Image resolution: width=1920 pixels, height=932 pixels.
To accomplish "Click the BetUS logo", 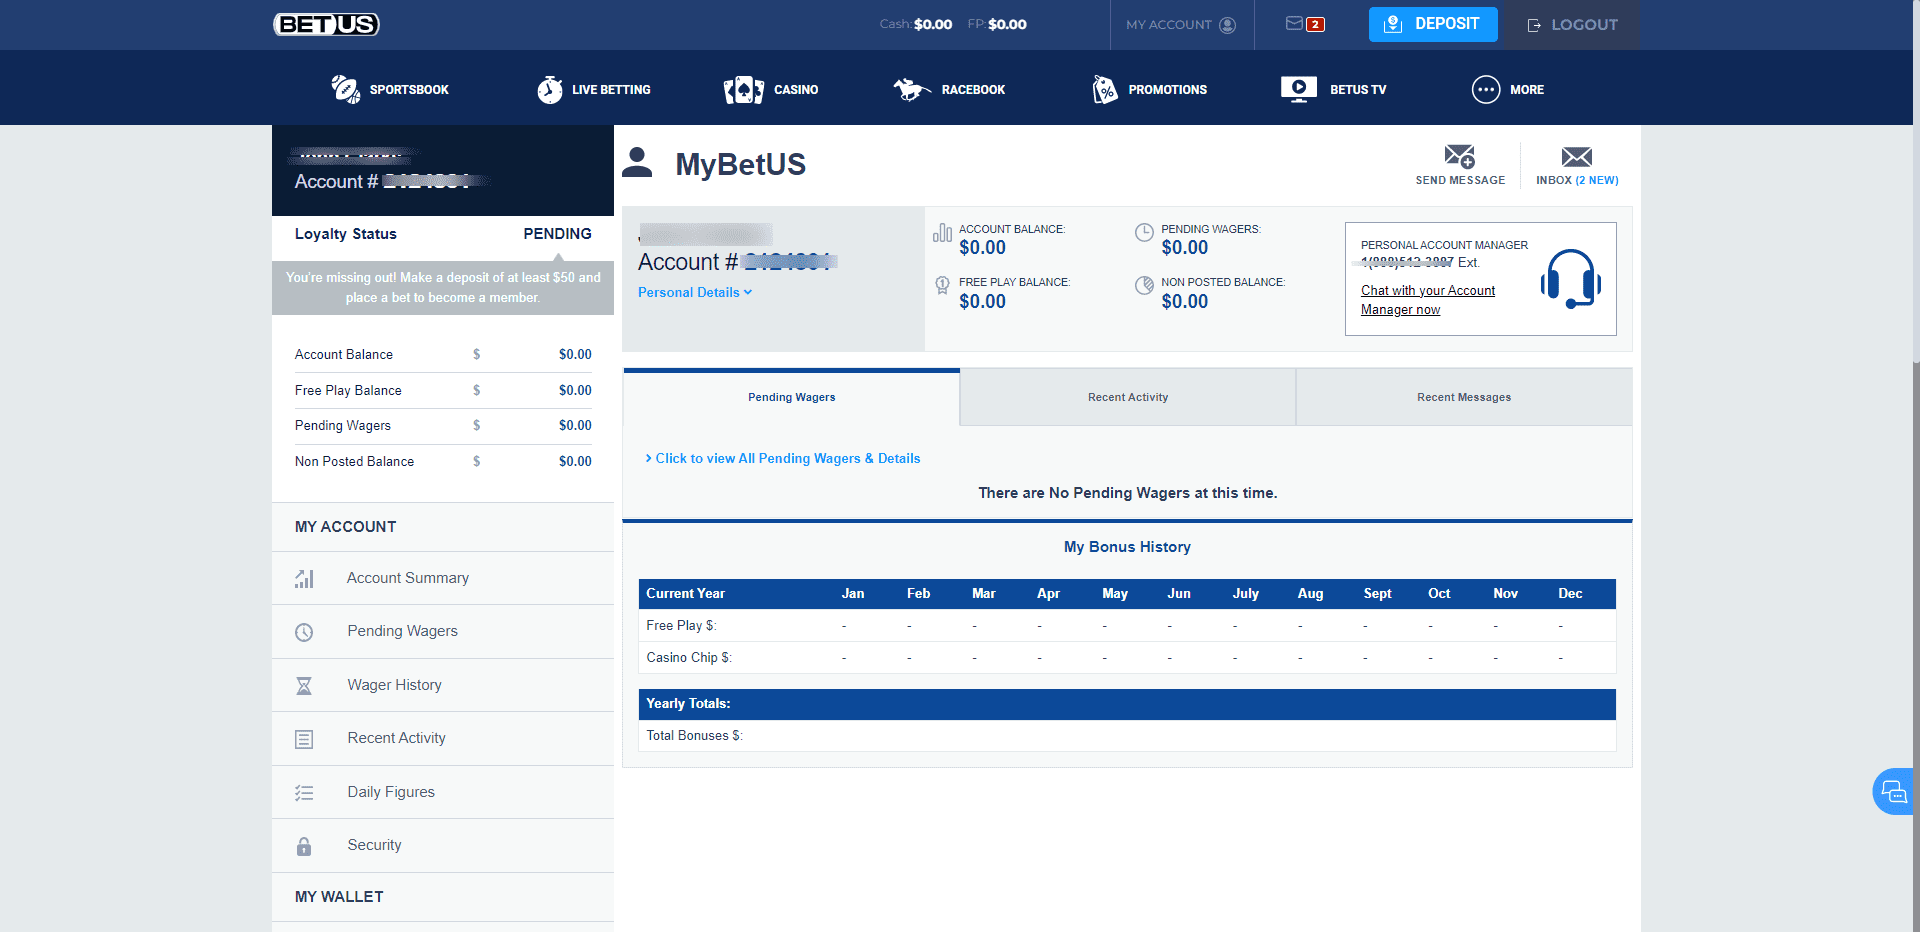I will 326,24.
